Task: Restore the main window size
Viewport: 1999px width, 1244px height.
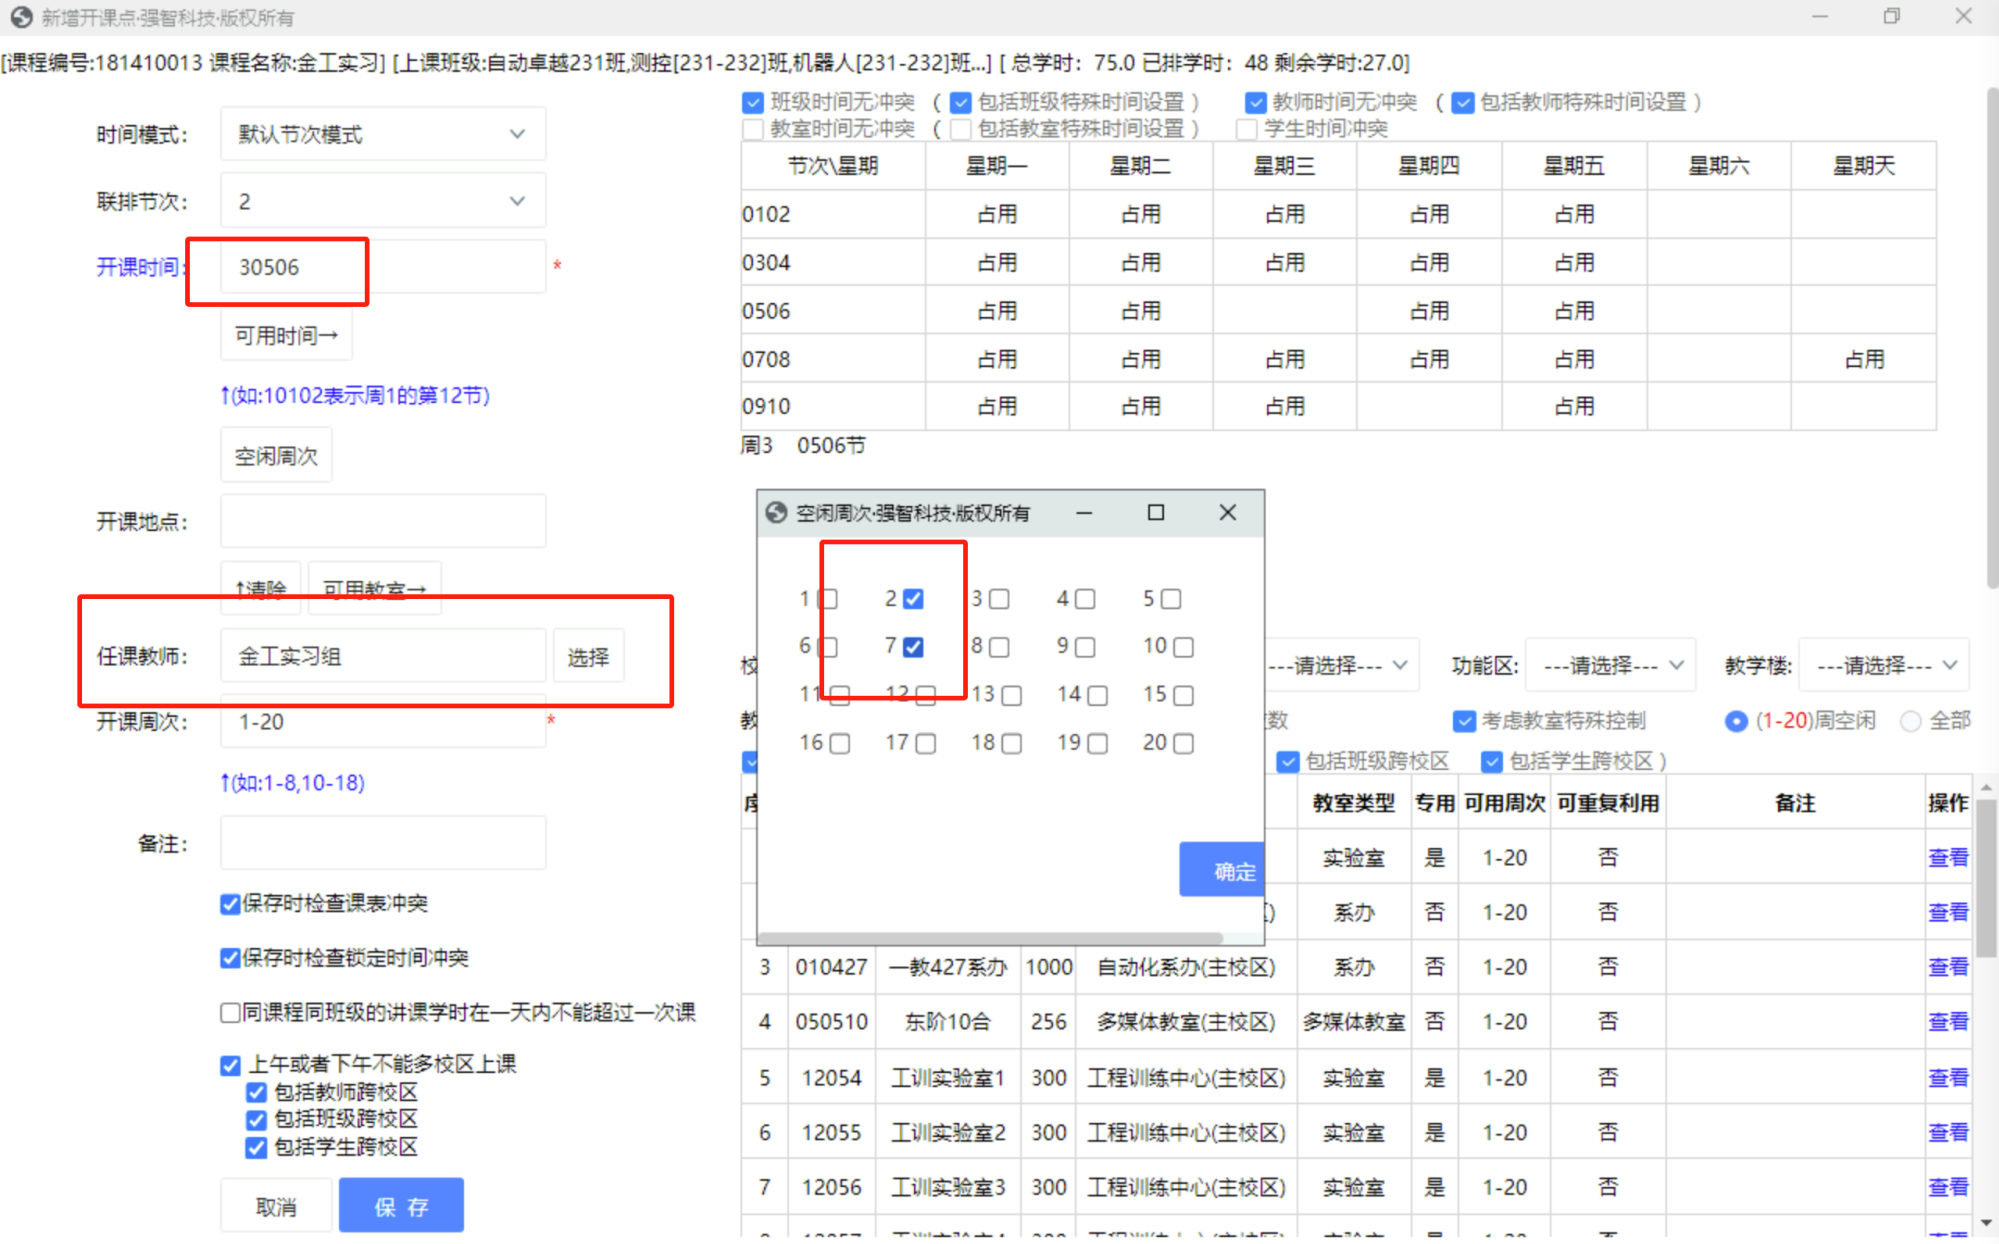Action: point(1891,17)
